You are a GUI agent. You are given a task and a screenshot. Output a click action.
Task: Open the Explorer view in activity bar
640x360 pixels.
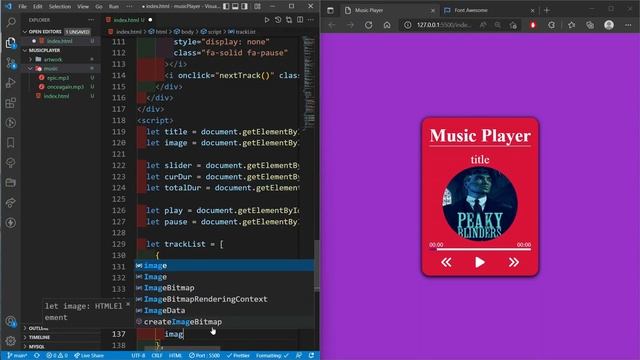point(11,42)
